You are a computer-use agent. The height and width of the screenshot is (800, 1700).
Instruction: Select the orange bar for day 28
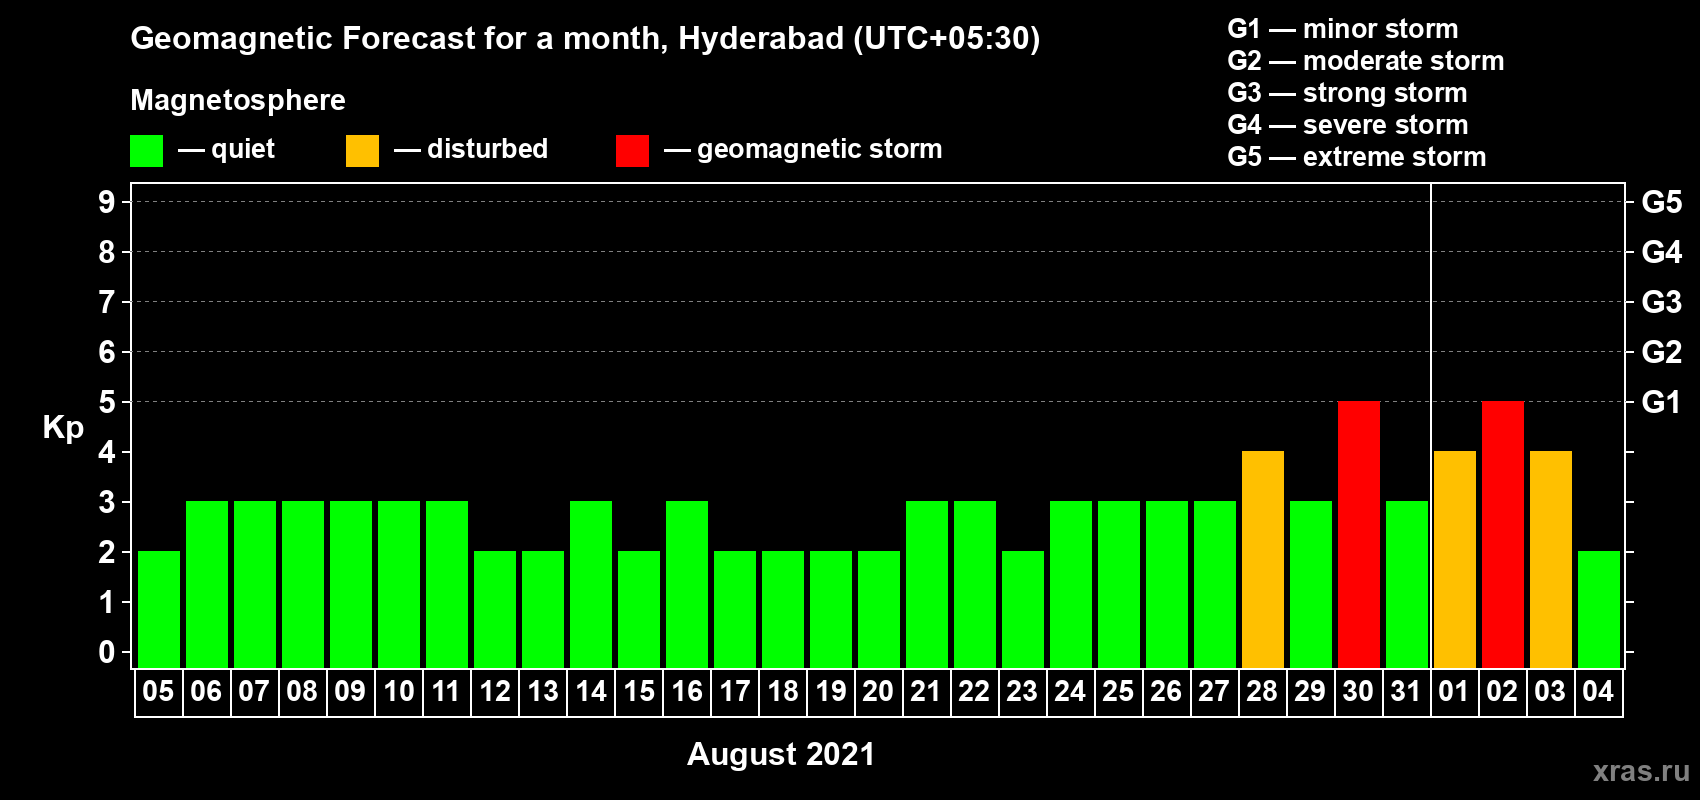[x=1263, y=559]
